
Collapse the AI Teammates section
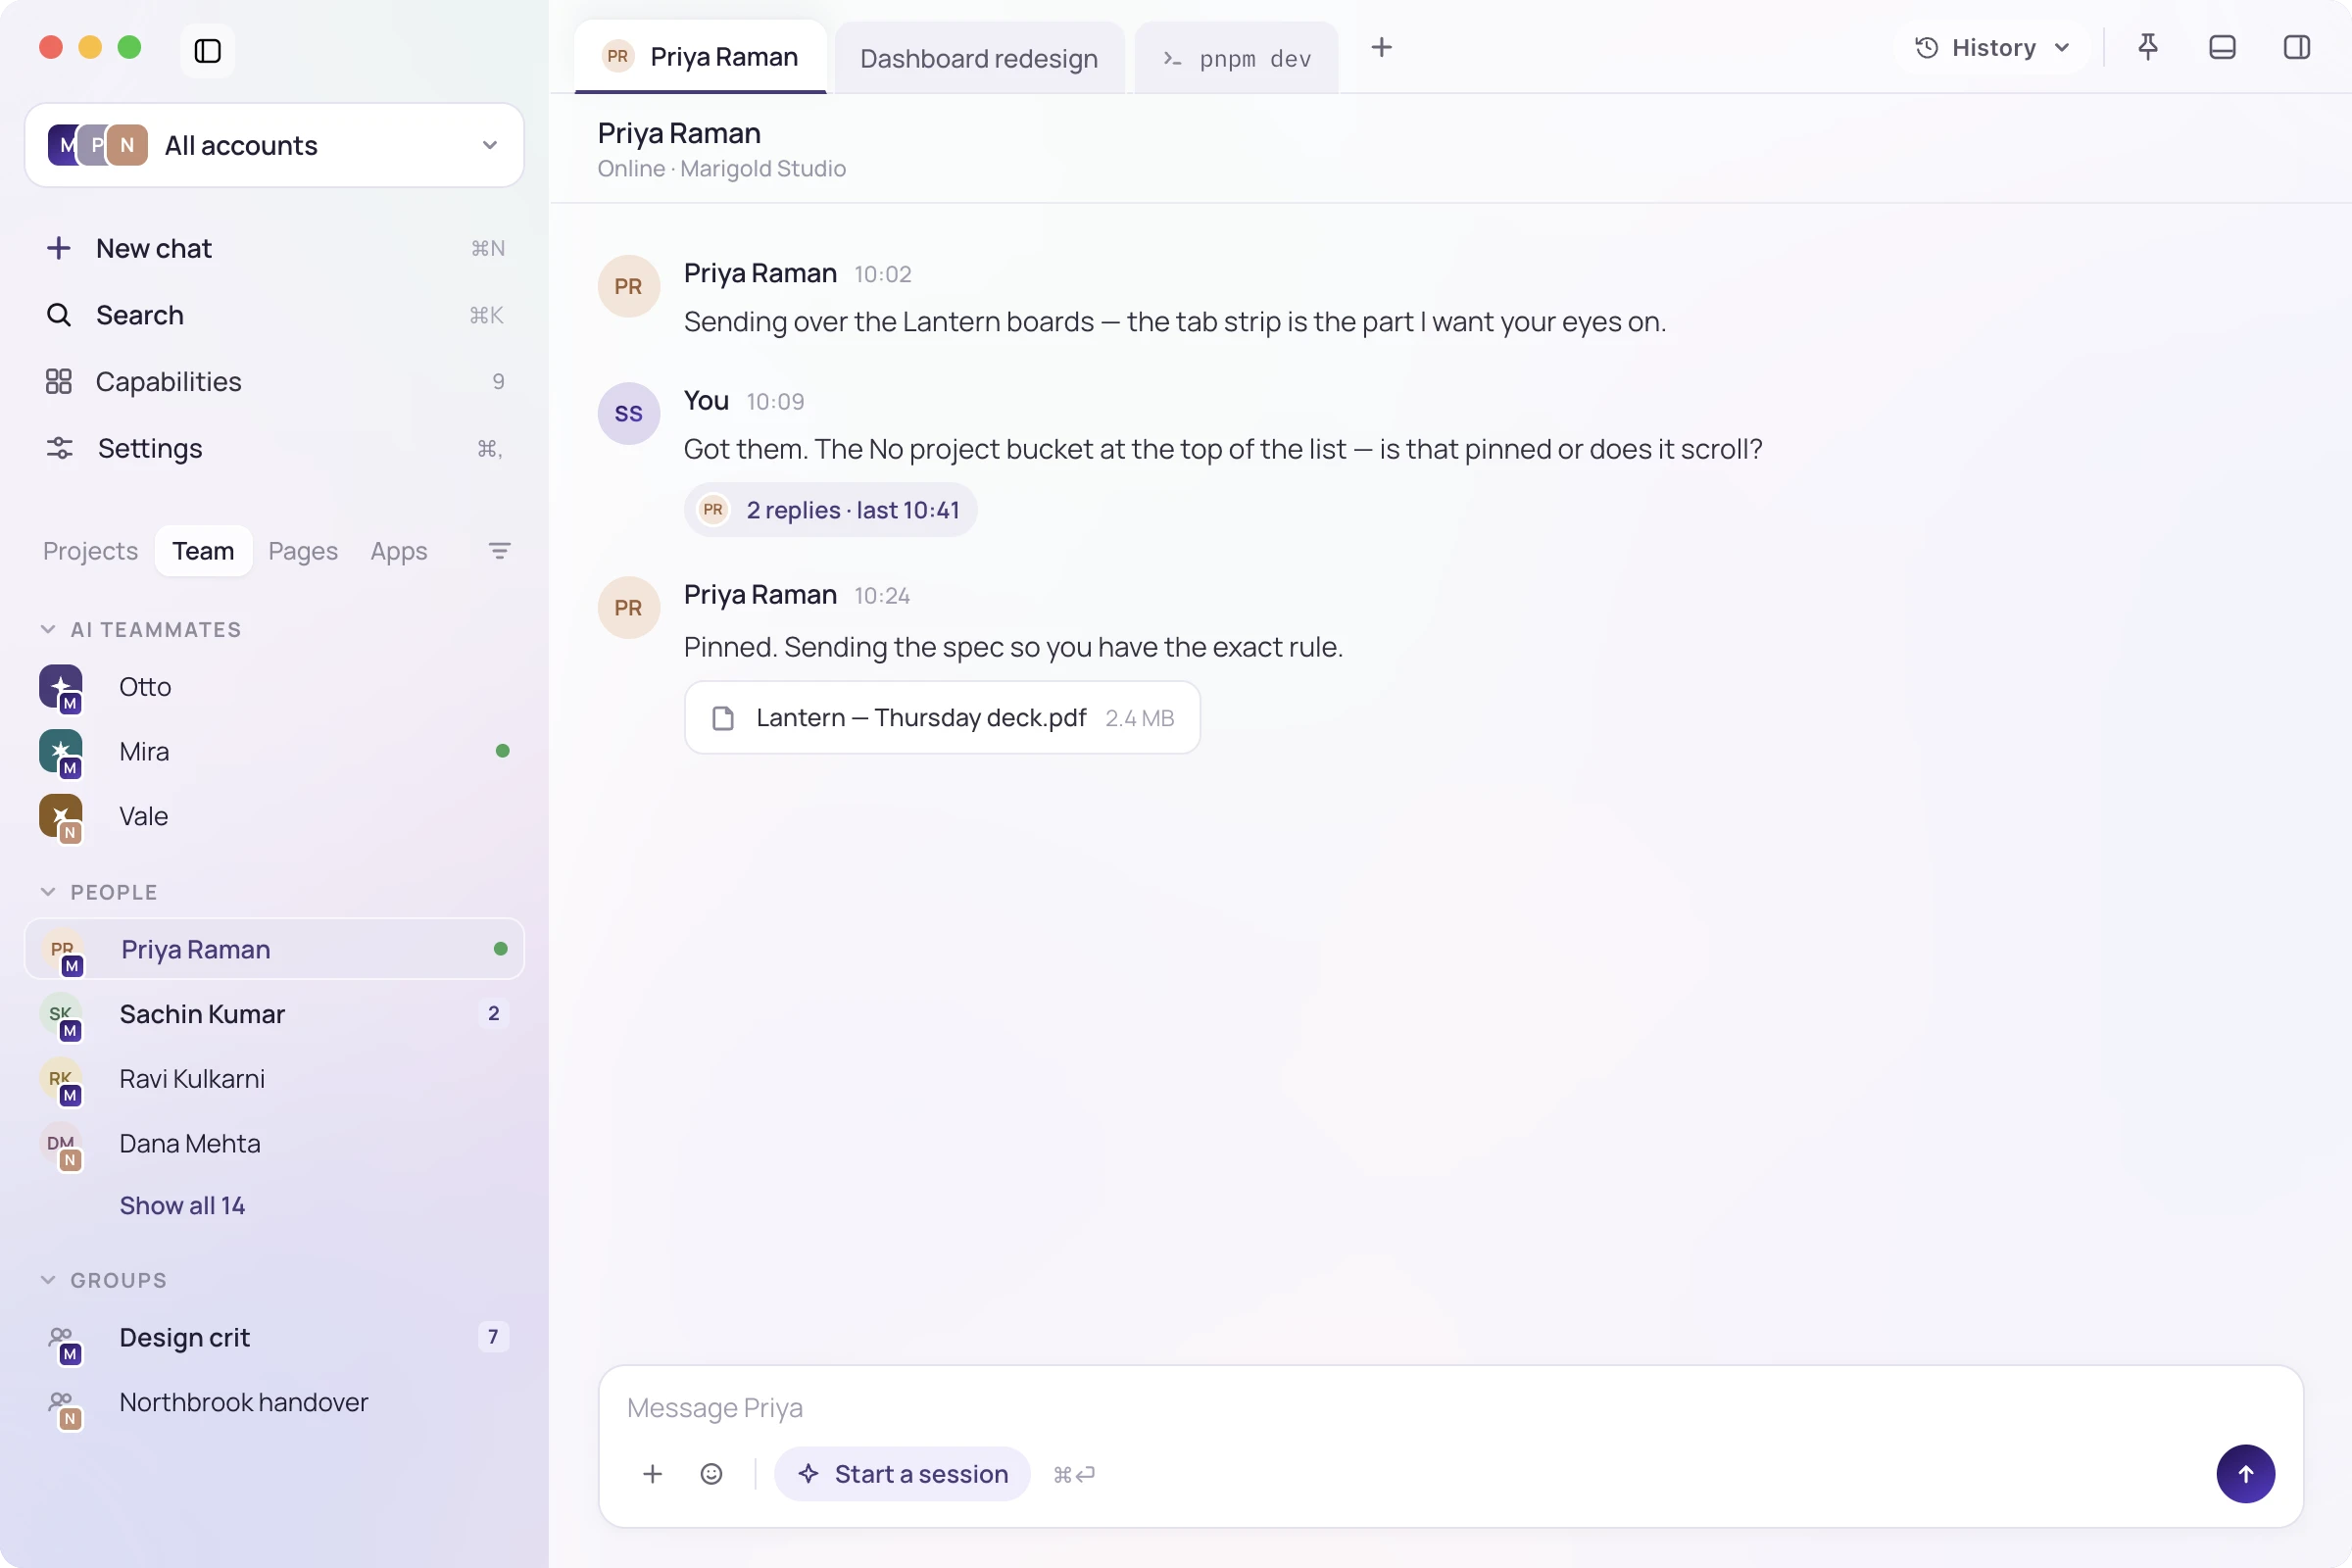48,629
